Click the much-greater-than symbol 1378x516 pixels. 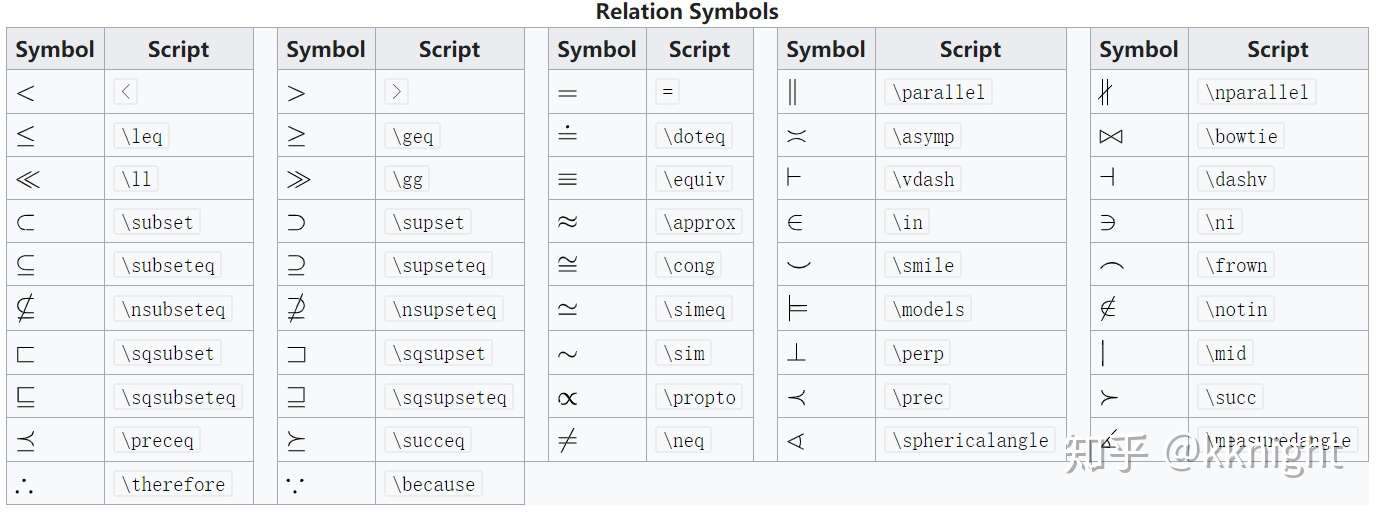298,180
